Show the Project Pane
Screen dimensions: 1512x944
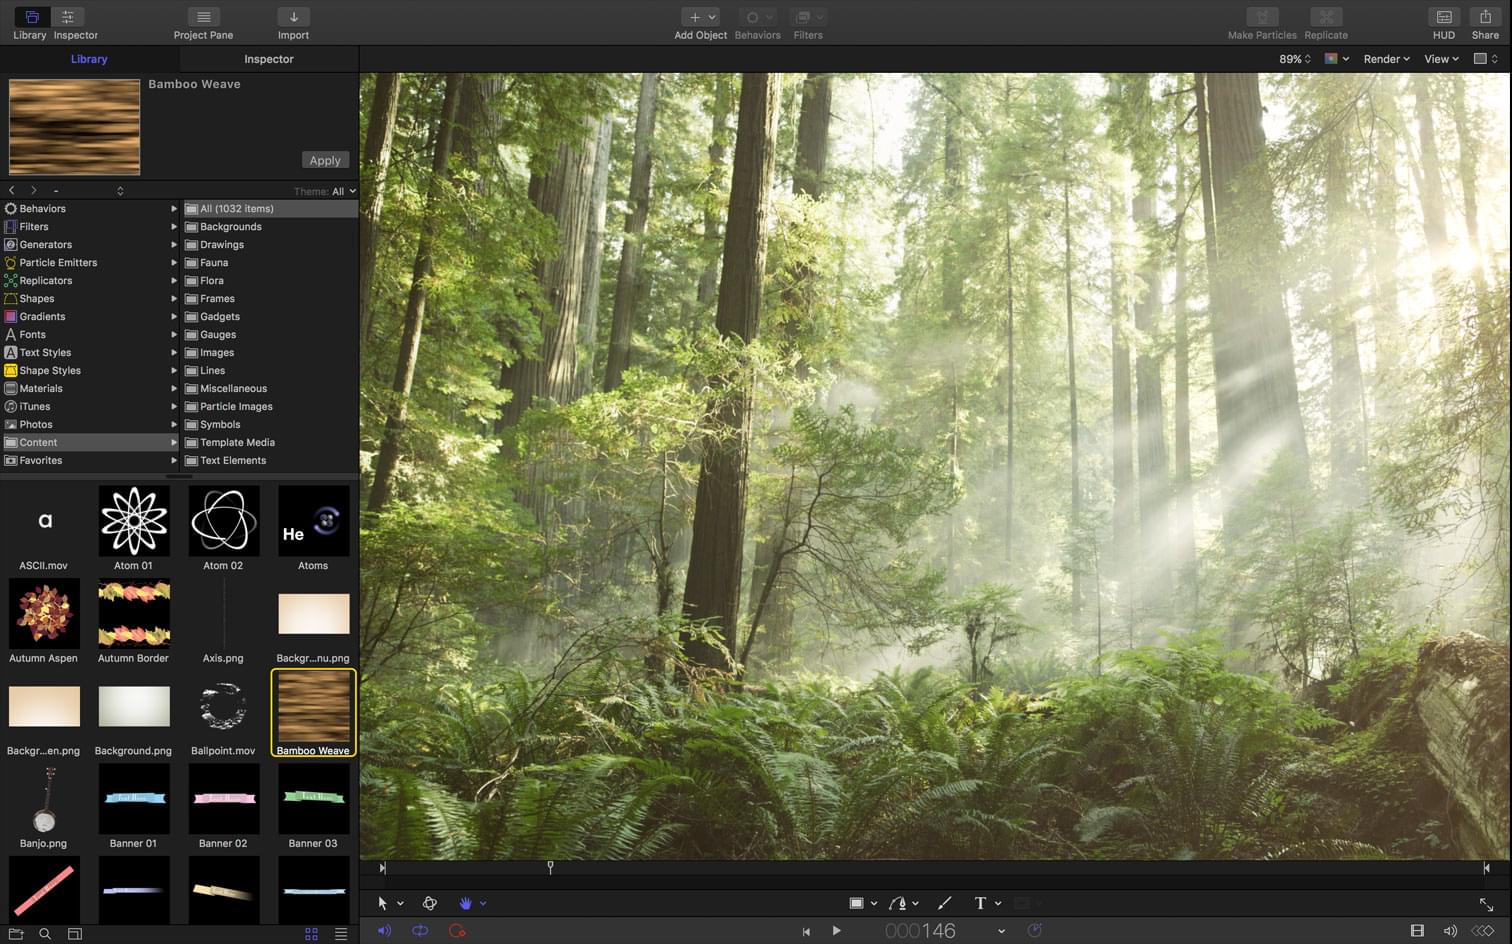(203, 17)
